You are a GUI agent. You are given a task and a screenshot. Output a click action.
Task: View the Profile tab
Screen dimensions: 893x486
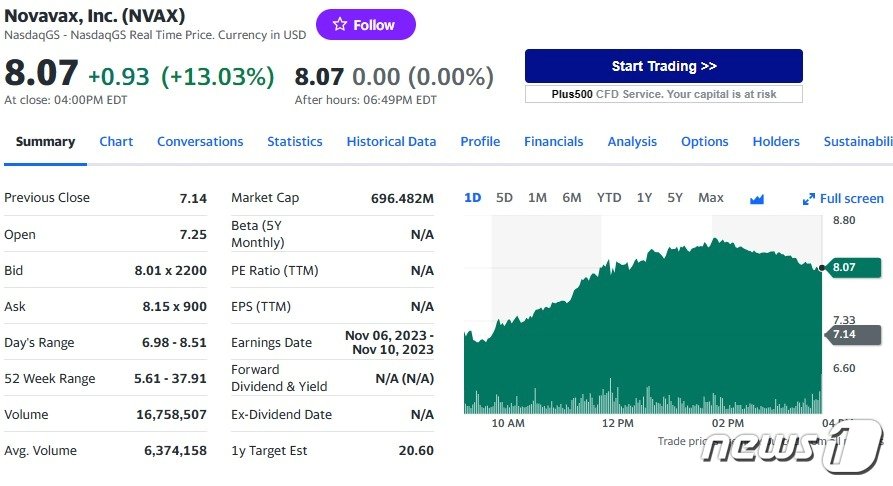[480, 141]
